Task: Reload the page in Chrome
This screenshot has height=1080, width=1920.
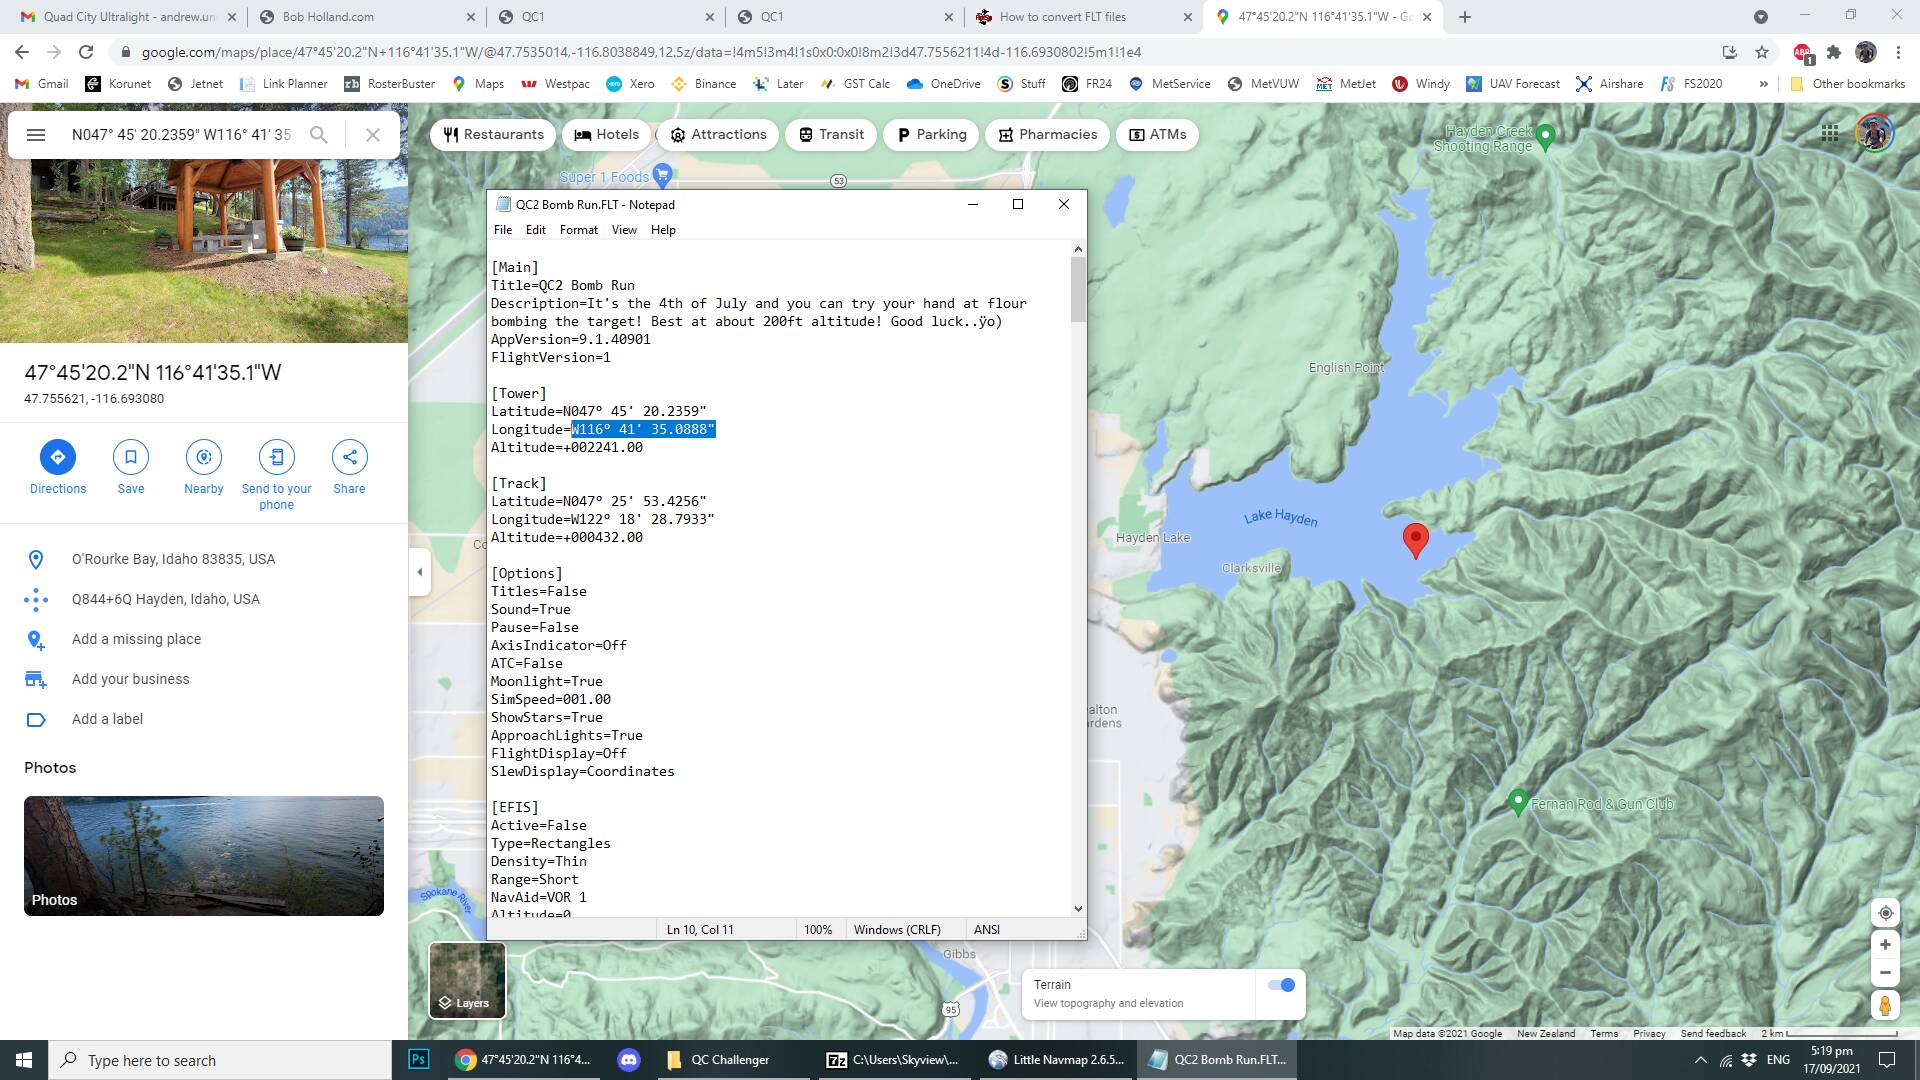Action: [86, 52]
